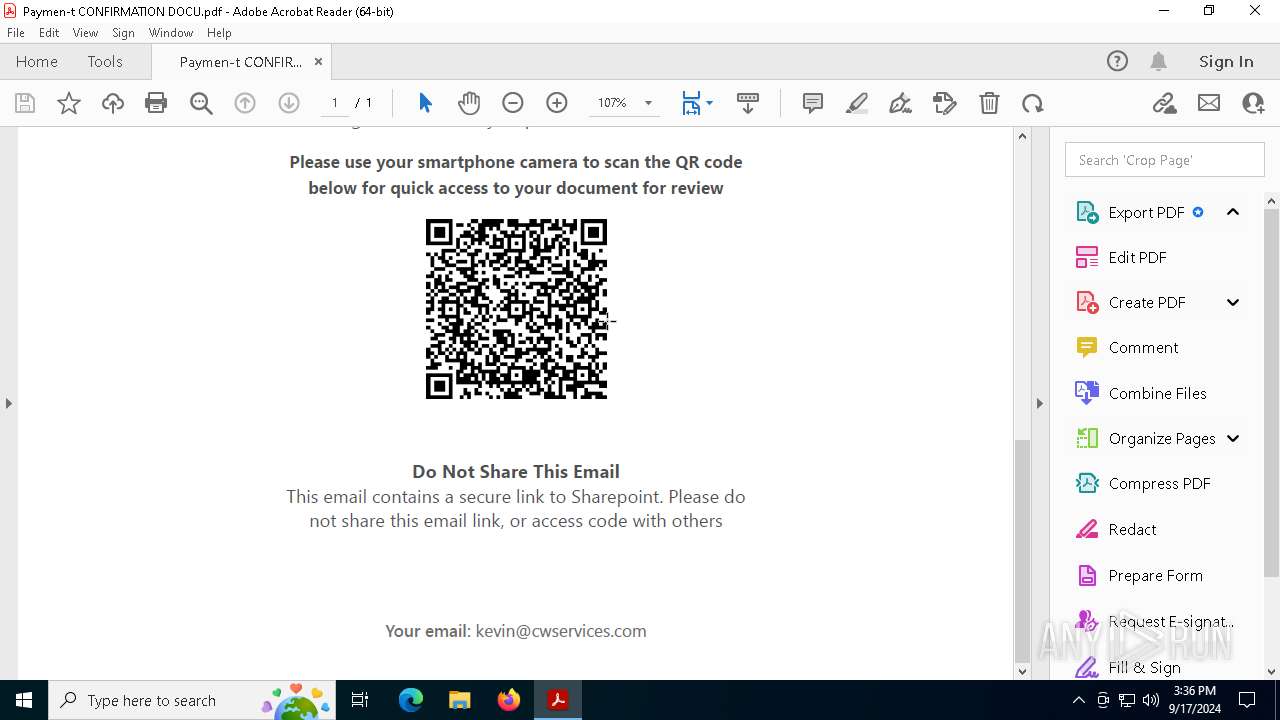Open File Explorer from the taskbar
This screenshot has height=720, width=1280.
pos(460,700)
